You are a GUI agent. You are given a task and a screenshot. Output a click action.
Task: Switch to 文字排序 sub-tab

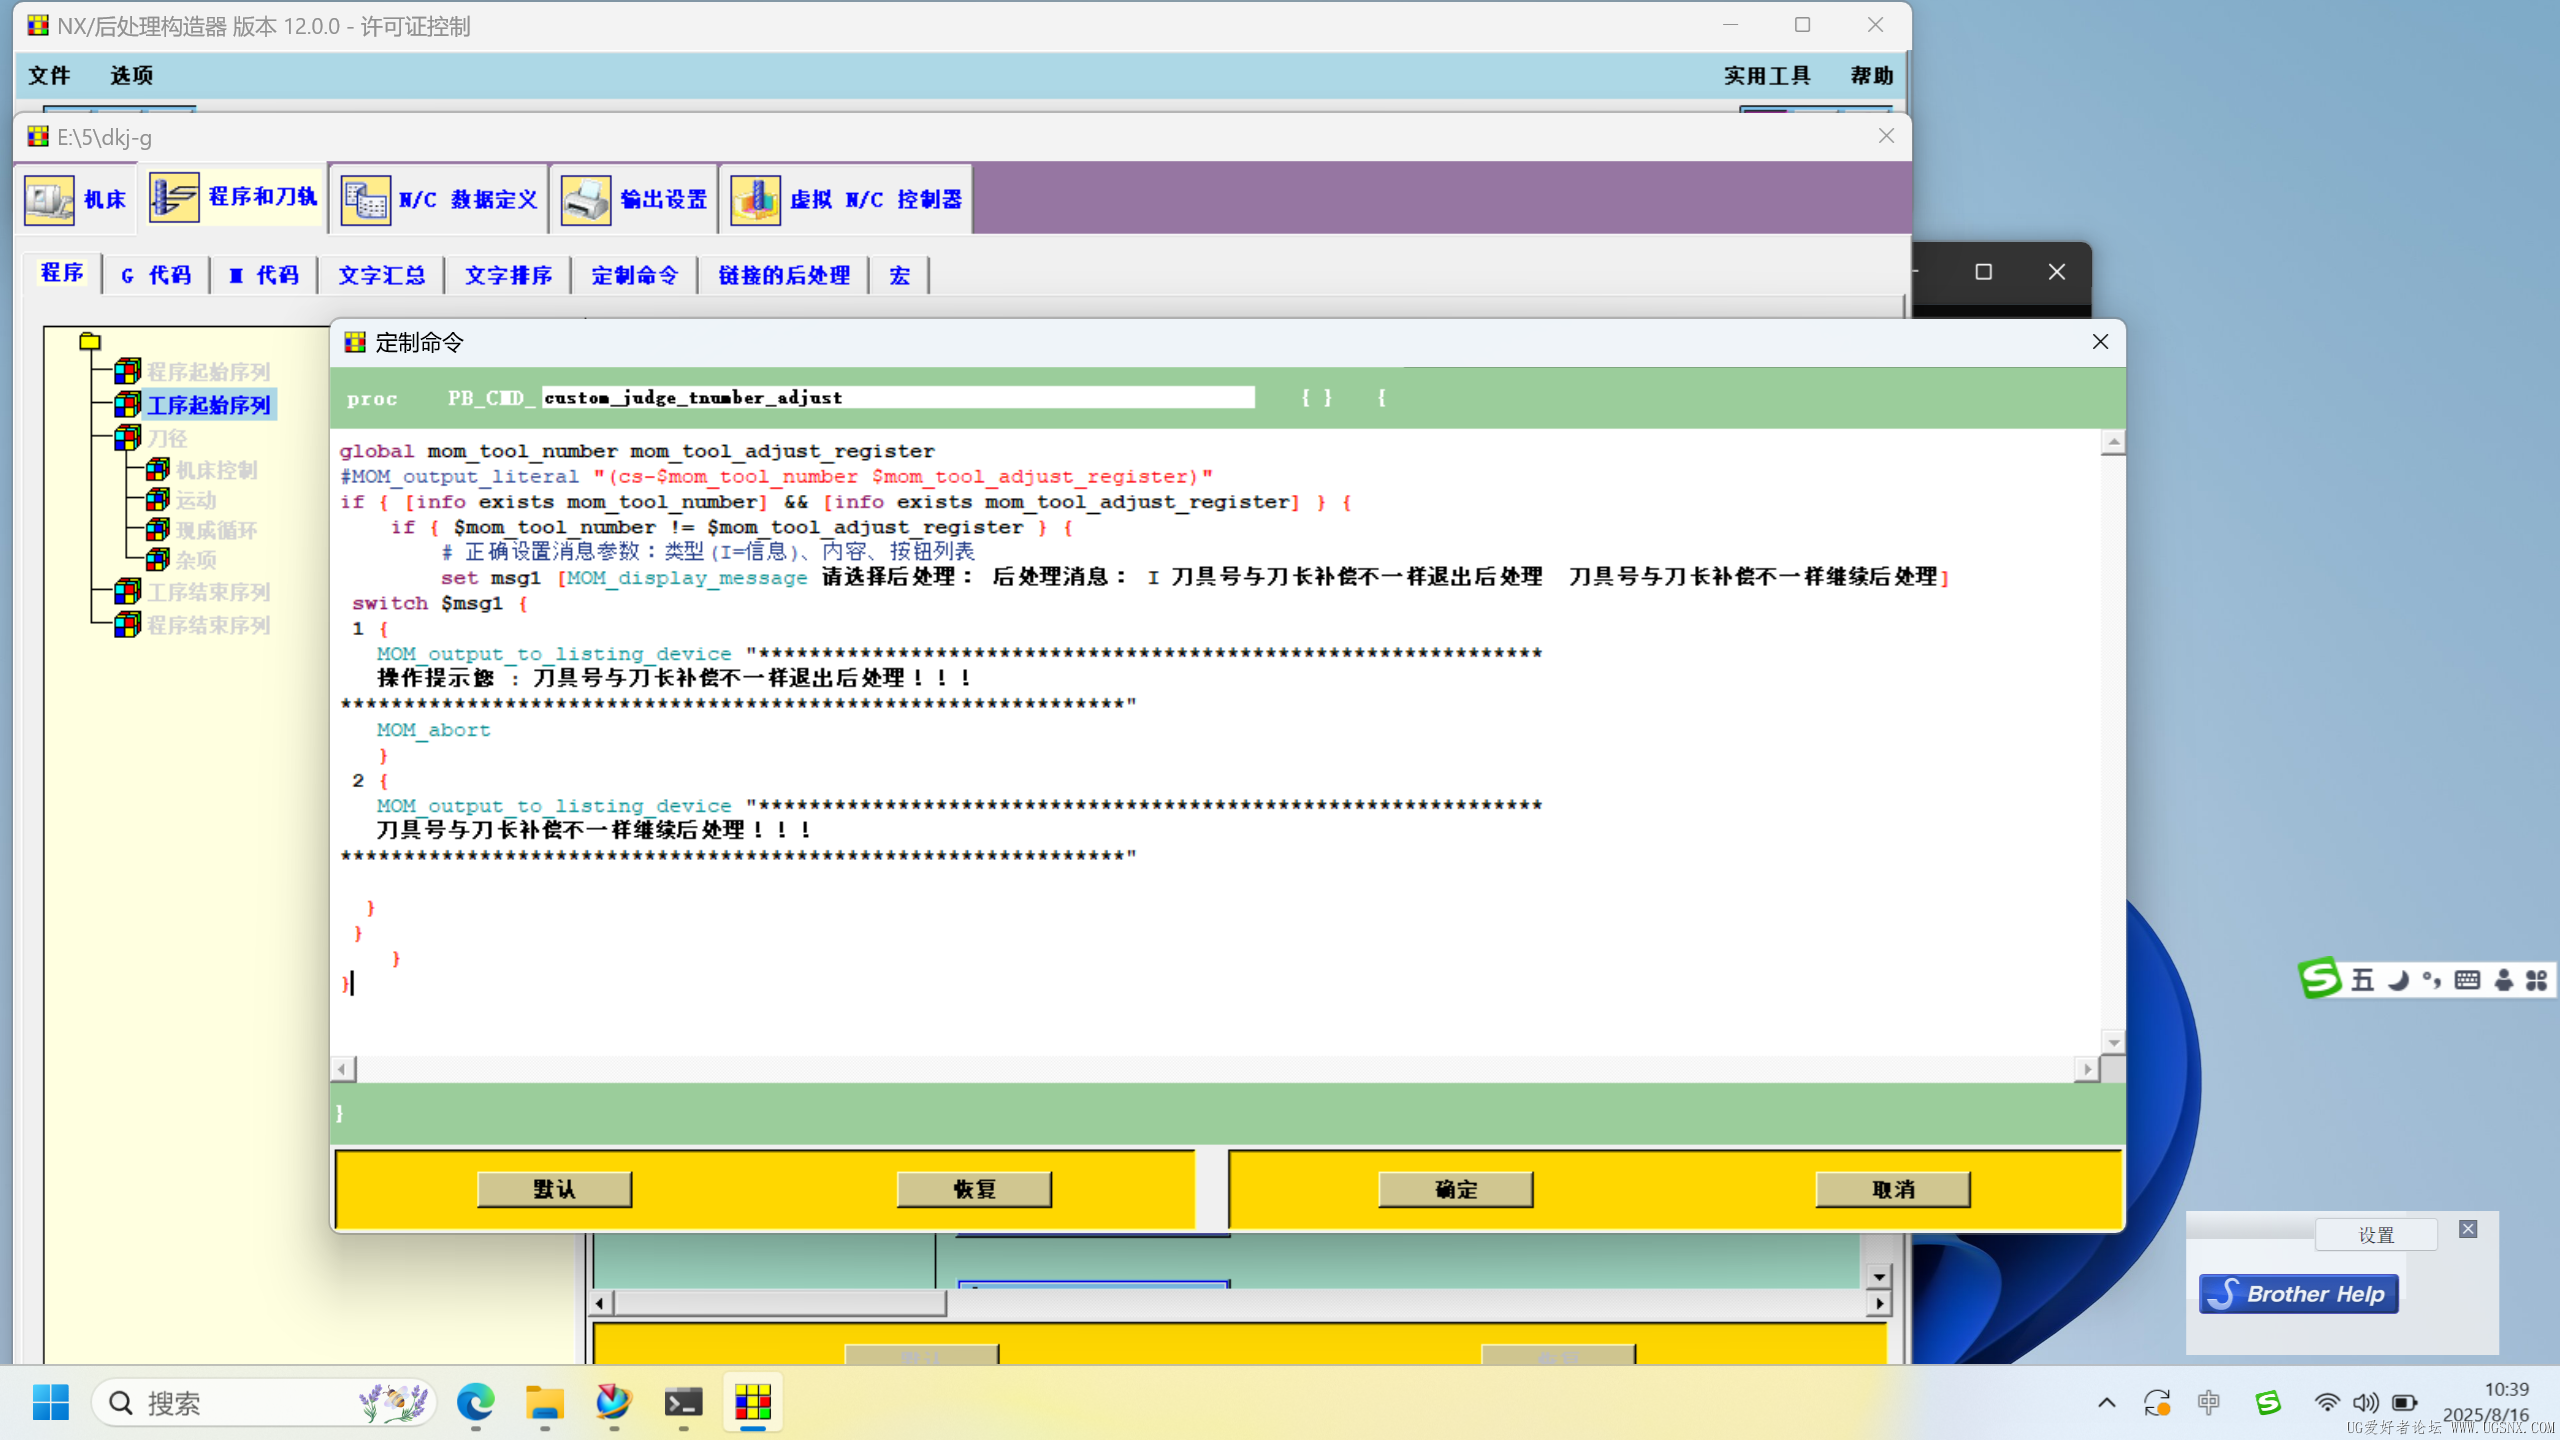[508, 274]
